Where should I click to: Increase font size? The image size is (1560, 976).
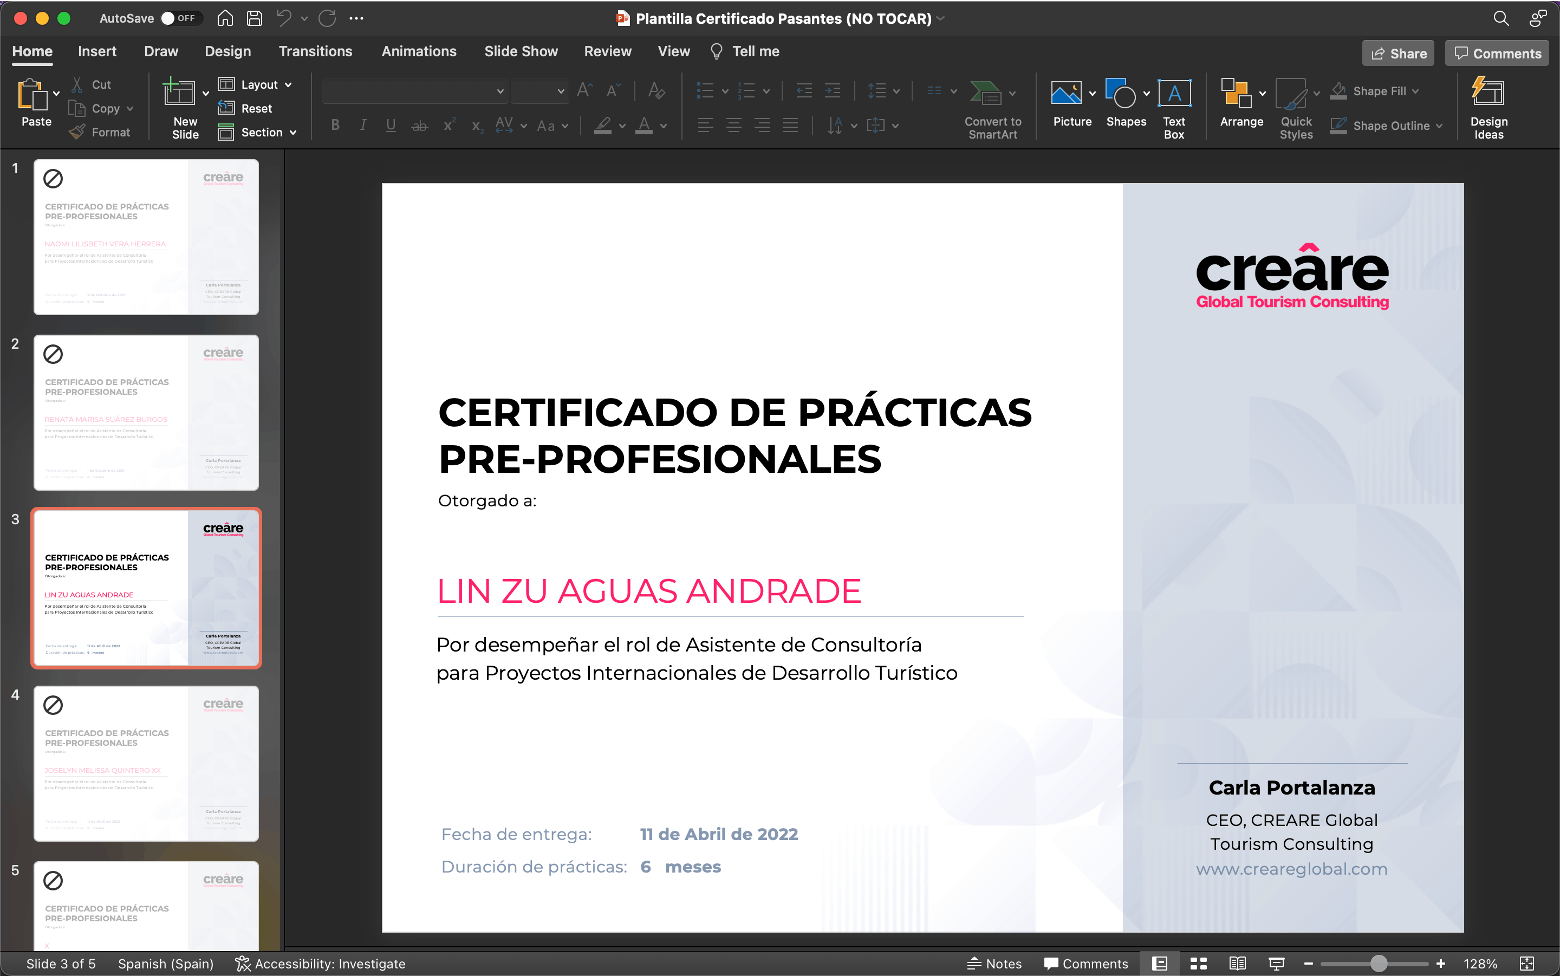coord(585,91)
